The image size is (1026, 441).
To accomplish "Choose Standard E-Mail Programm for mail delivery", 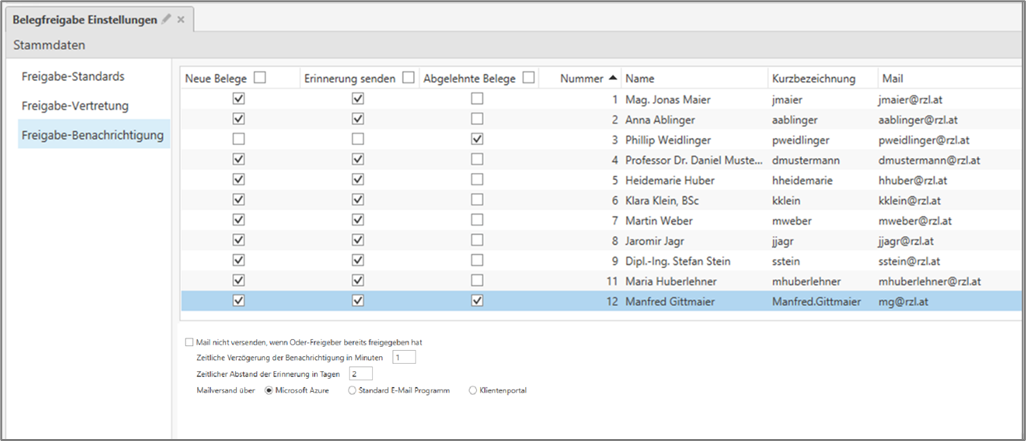I will click(x=350, y=390).
